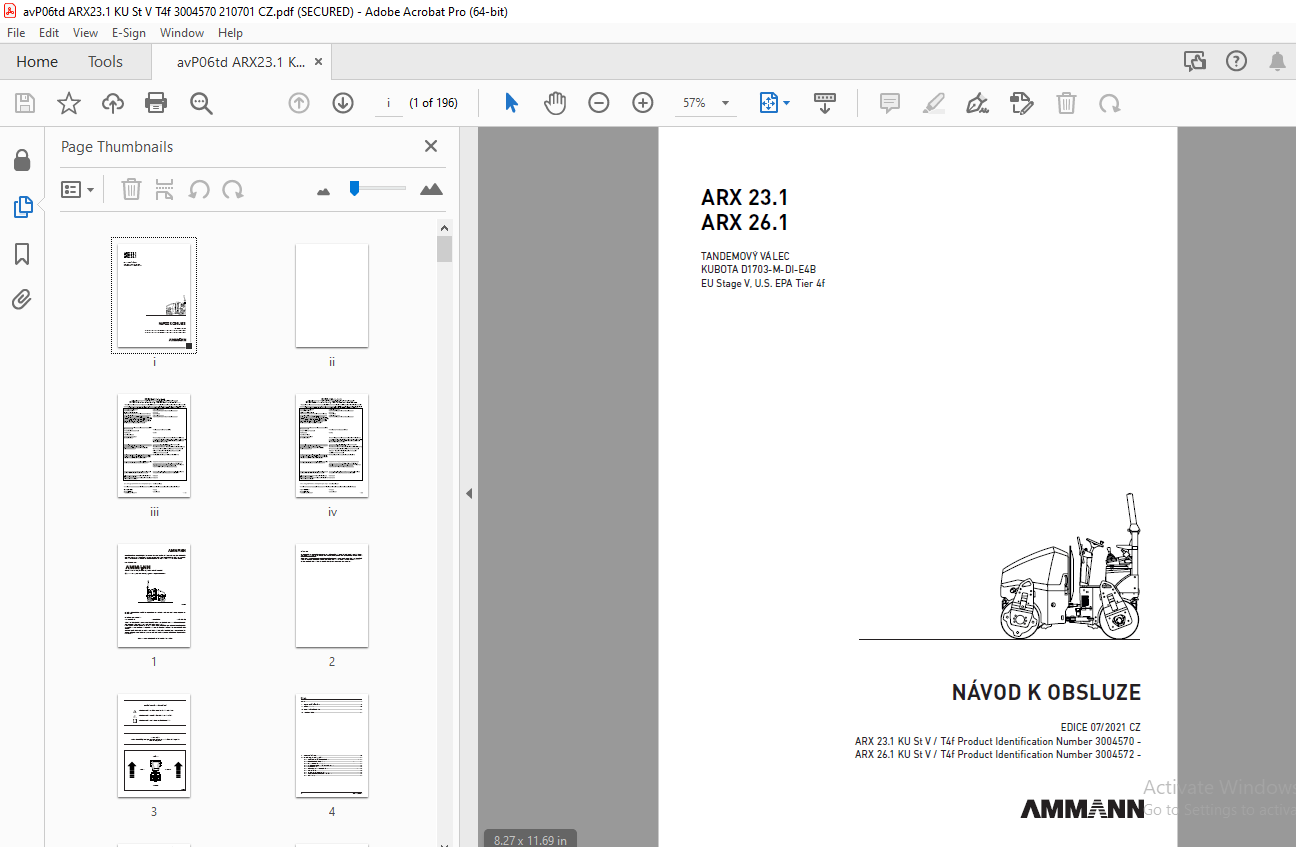Image resolution: width=1296 pixels, height=847 pixels.
Task: Select page 4 thumbnail
Action: [332, 745]
